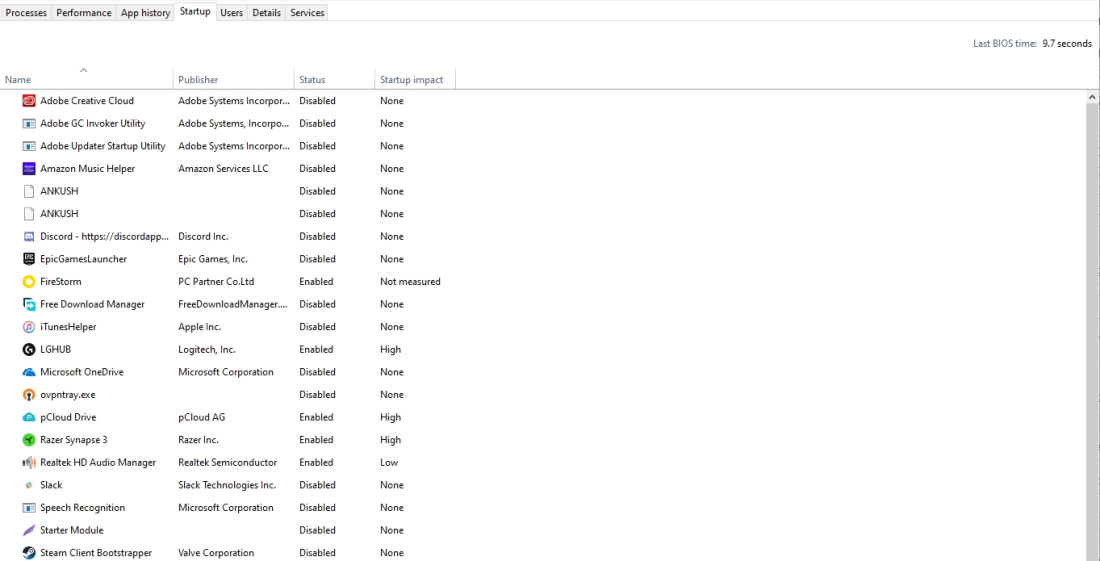The width and height of the screenshot is (1100, 561).
Task: Select the Adobe GC Invoker Utility icon
Action: 29,123
